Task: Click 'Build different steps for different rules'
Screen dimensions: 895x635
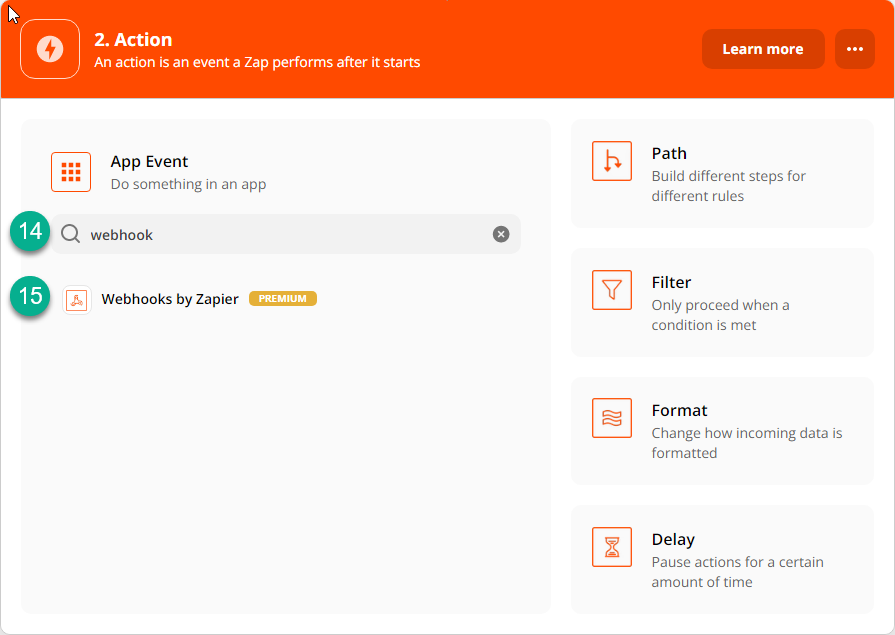Action: click(728, 186)
